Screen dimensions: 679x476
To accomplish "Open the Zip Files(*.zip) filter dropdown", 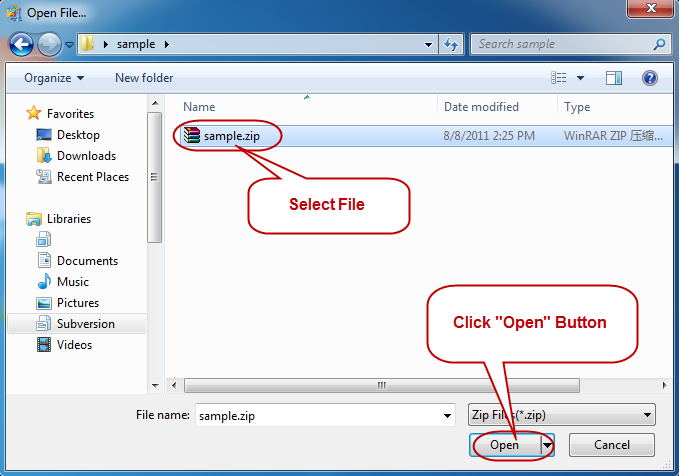I will 562,415.
